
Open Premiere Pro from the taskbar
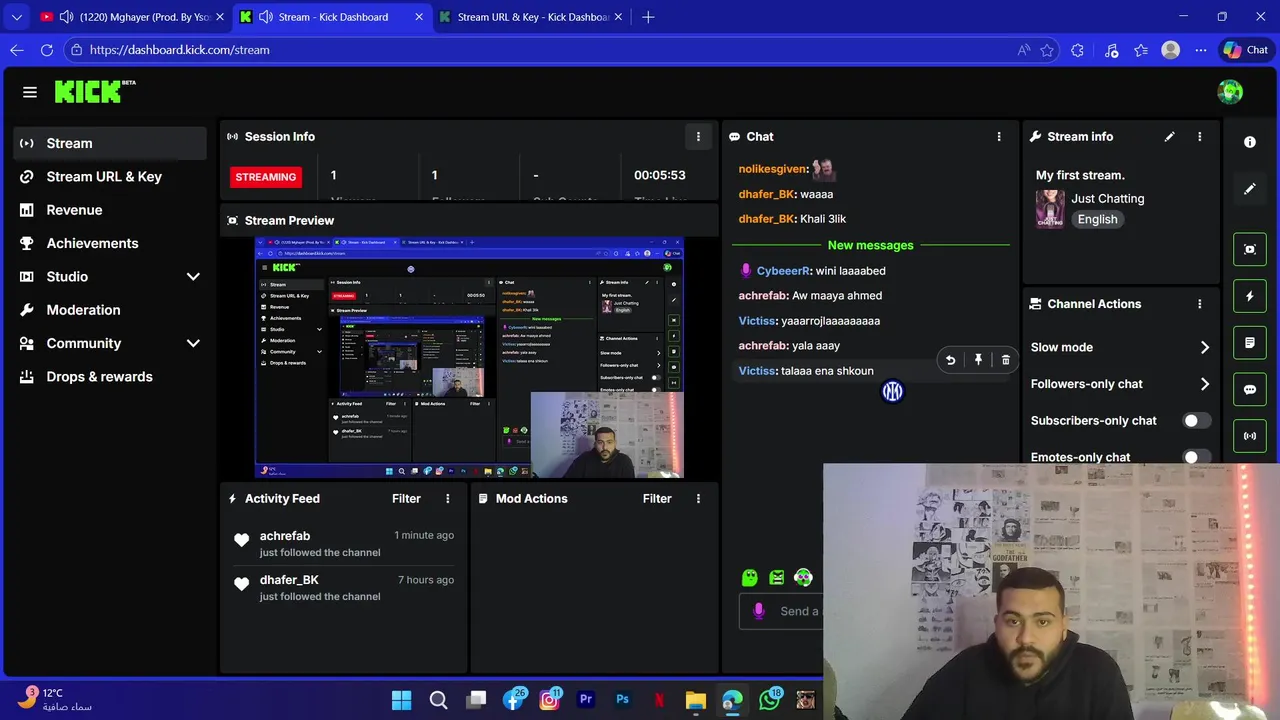click(x=586, y=700)
